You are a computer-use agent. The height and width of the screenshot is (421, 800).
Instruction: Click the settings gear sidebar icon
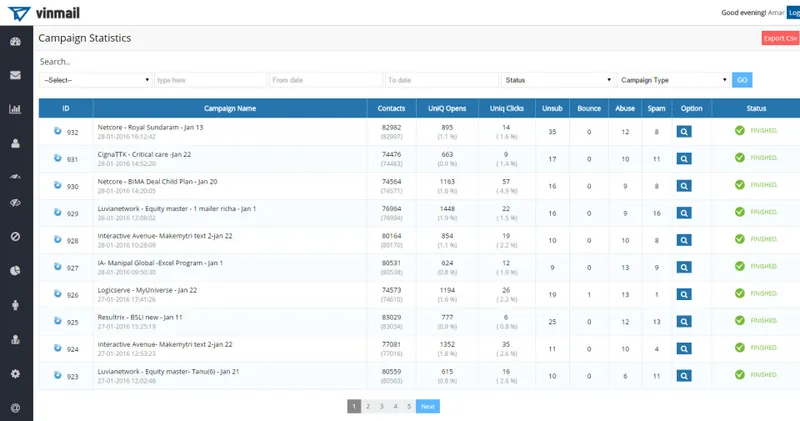(x=15, y=374)
